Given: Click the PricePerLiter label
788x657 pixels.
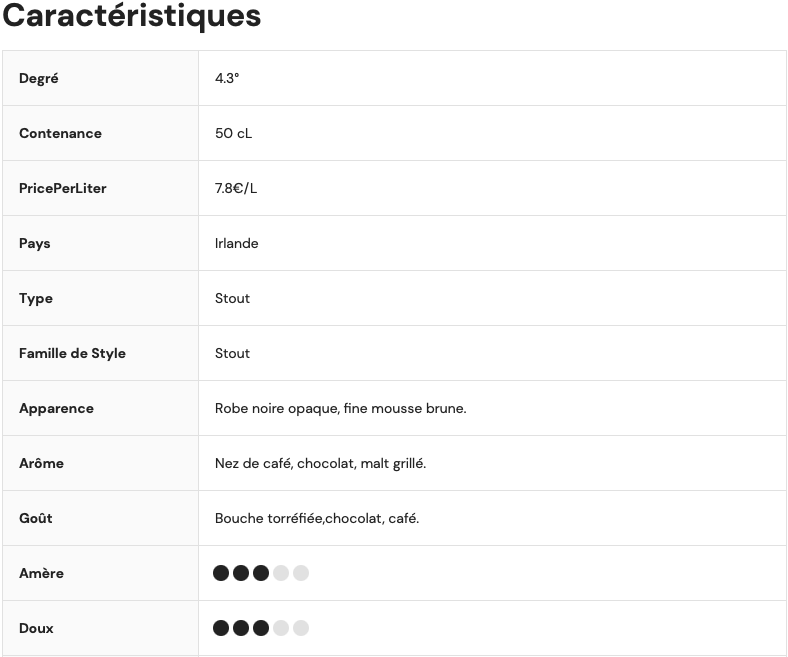Looking at the screenshot, I should click(x=62, y=188).
